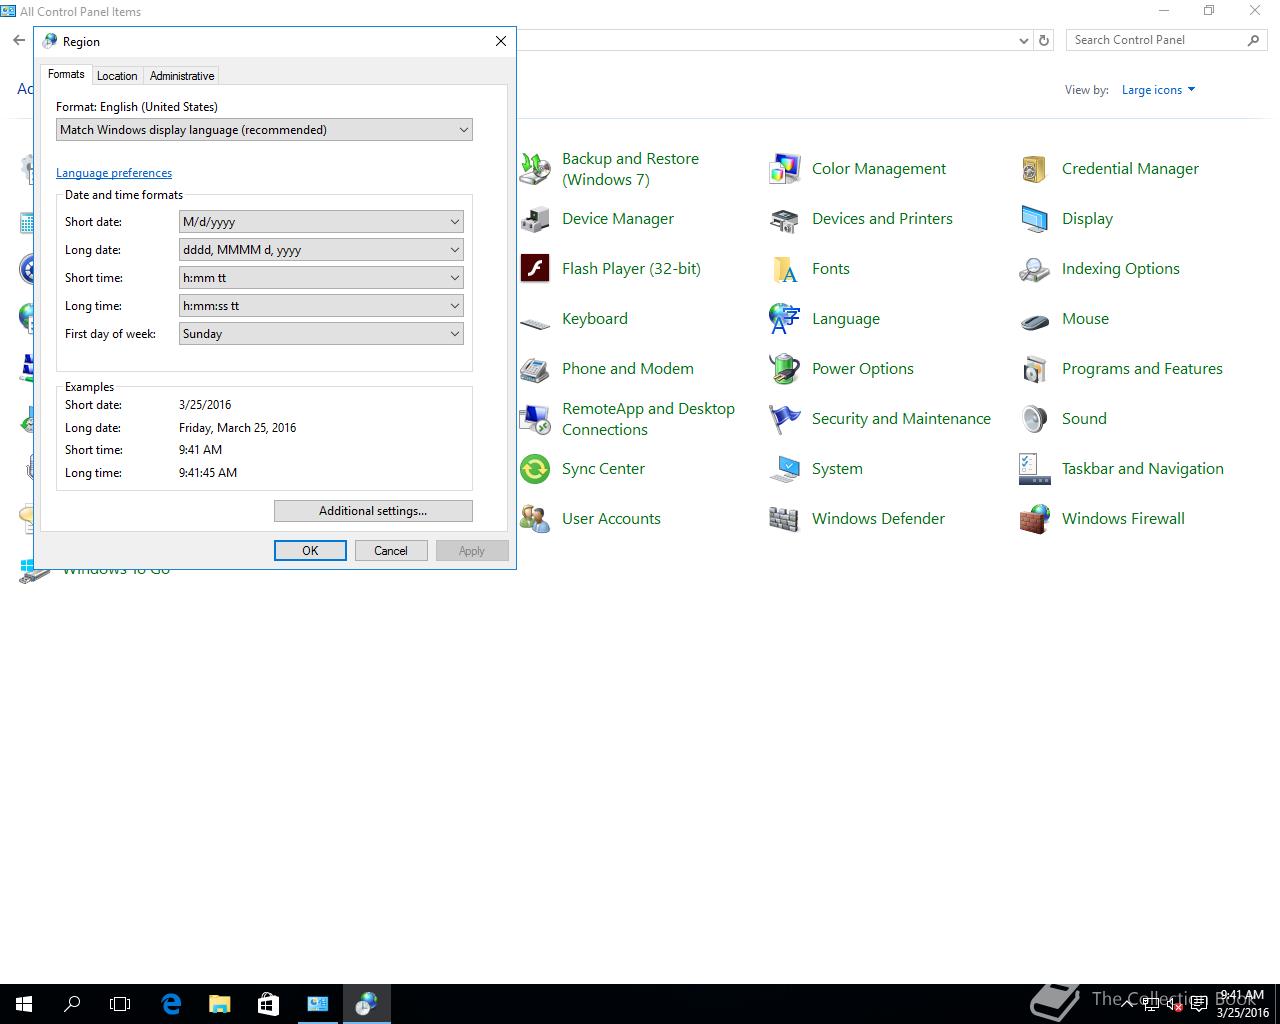Open Taskbar and Navigation icon
The width and height of the screenshot is (1280, 1024).
1035,469
